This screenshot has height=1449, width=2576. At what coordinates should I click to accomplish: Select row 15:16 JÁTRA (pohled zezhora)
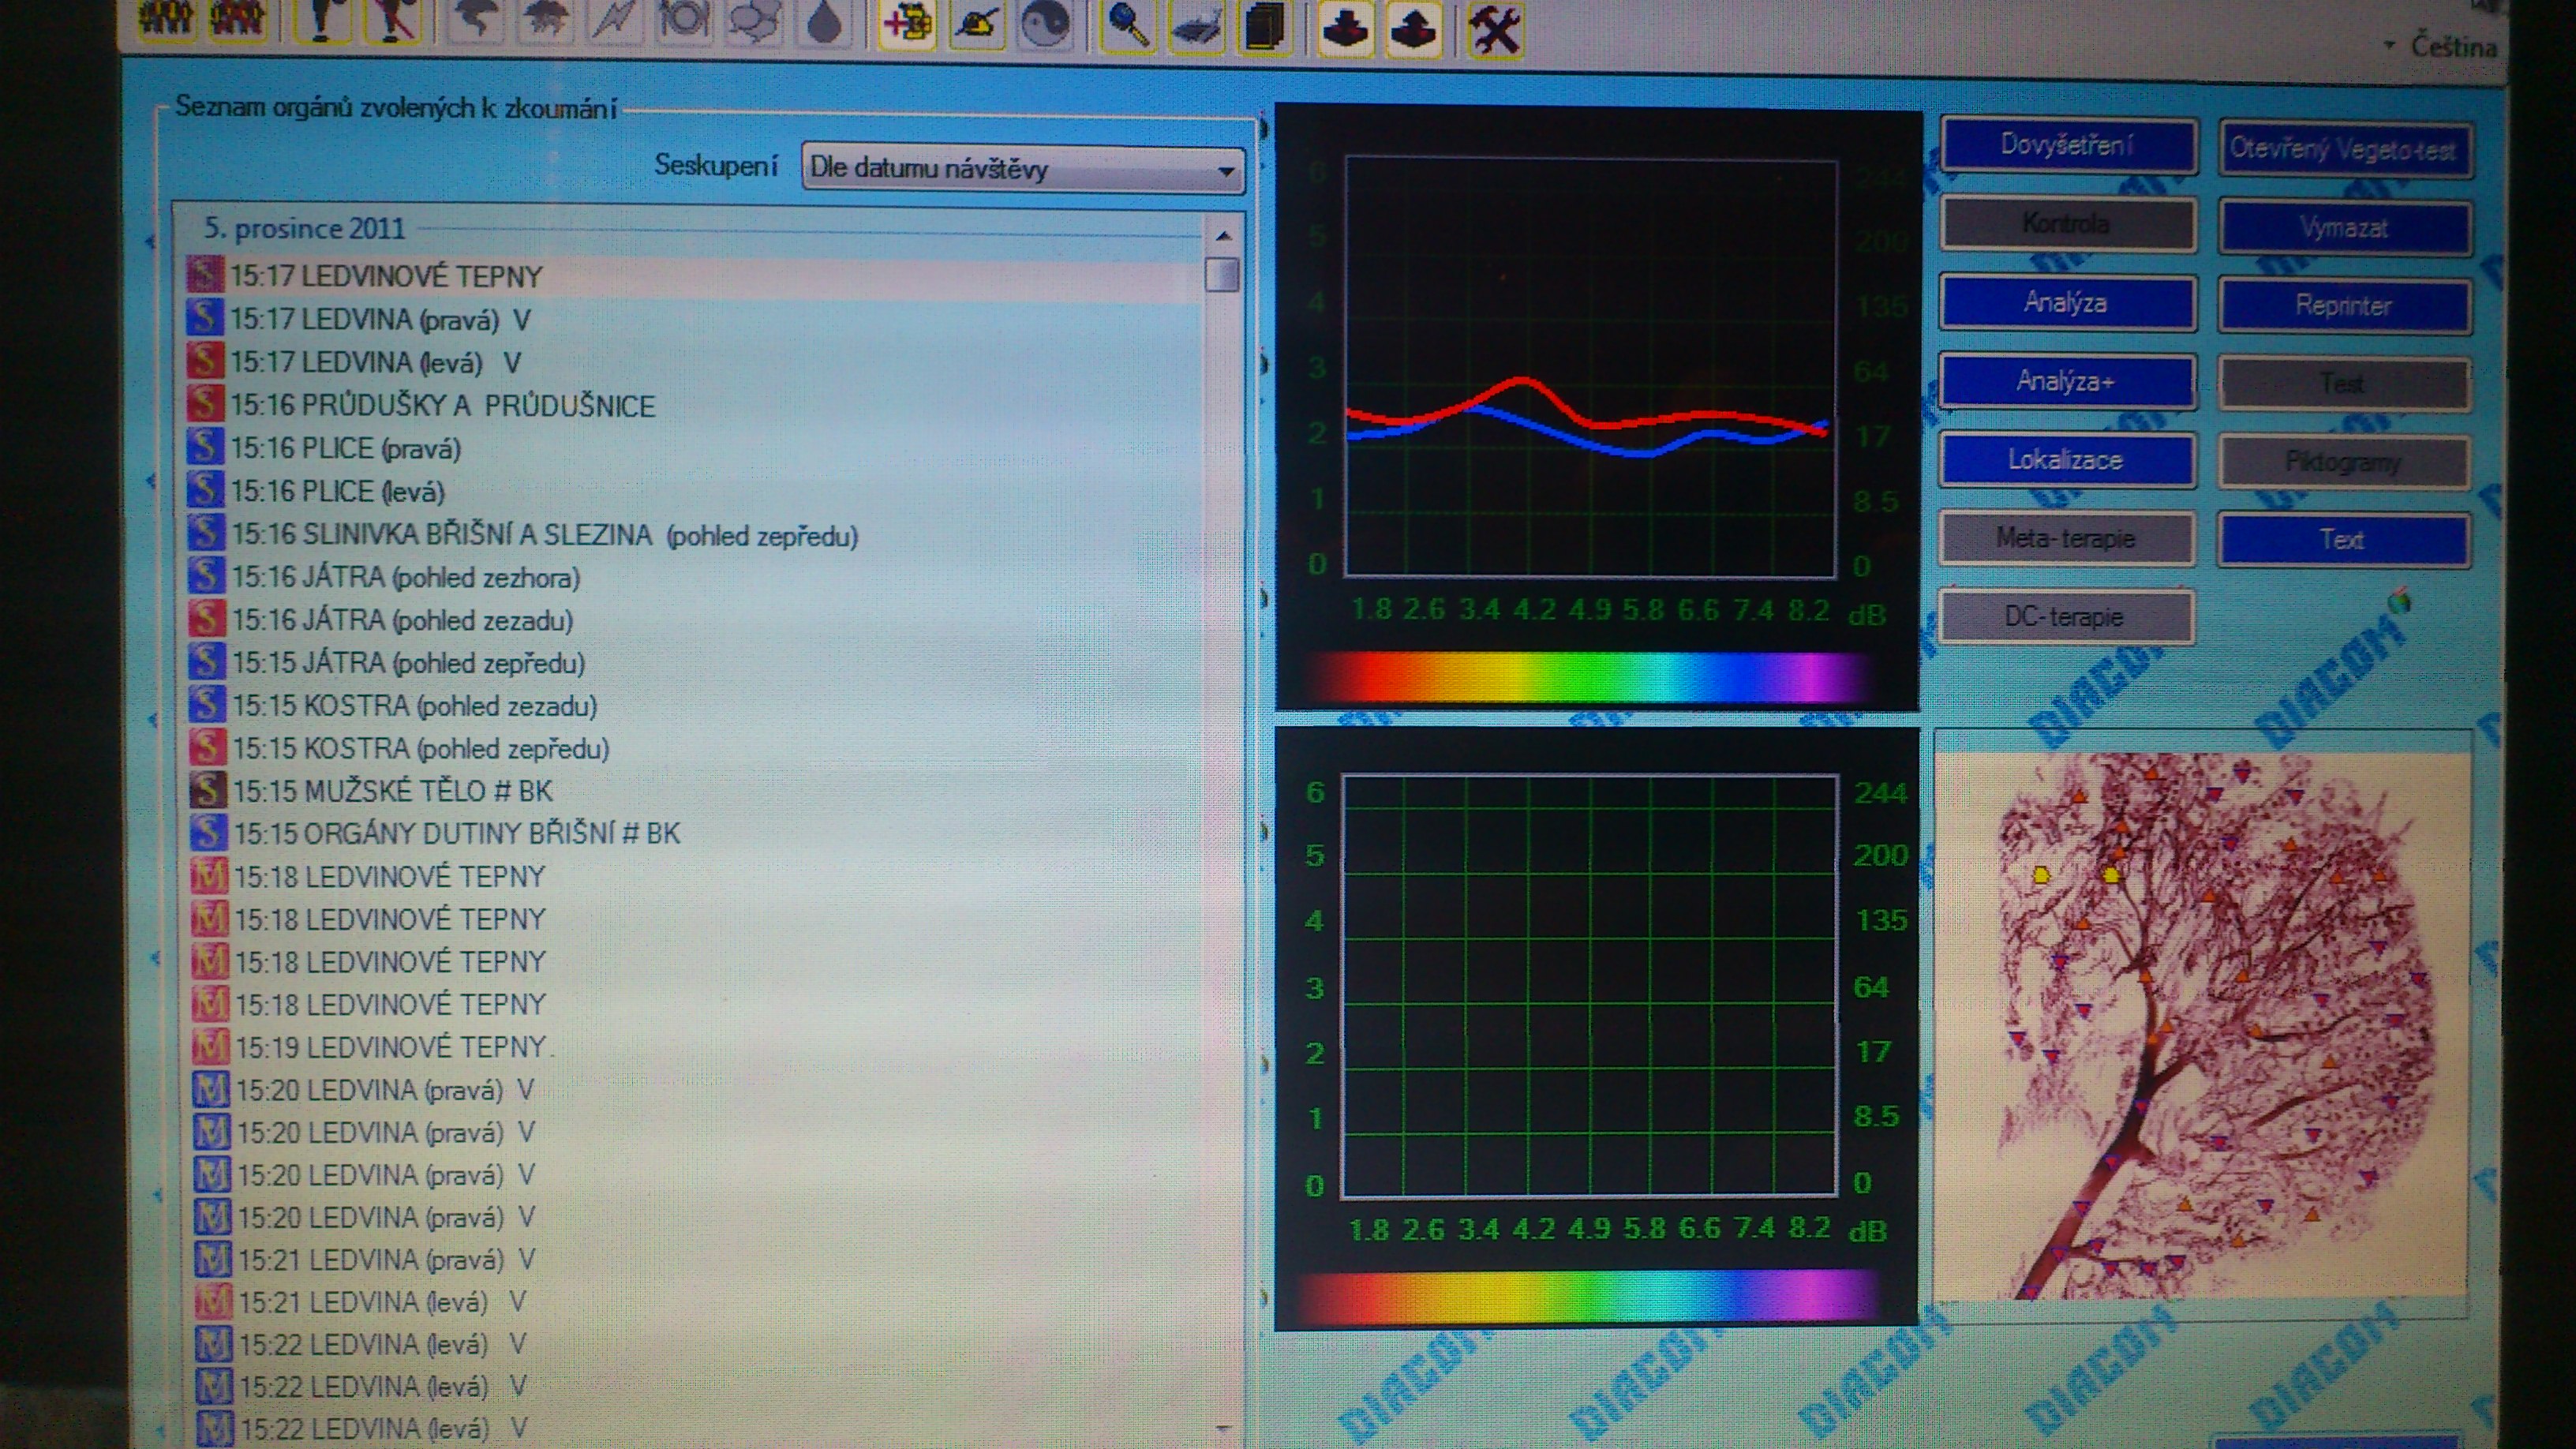(694, 577)
